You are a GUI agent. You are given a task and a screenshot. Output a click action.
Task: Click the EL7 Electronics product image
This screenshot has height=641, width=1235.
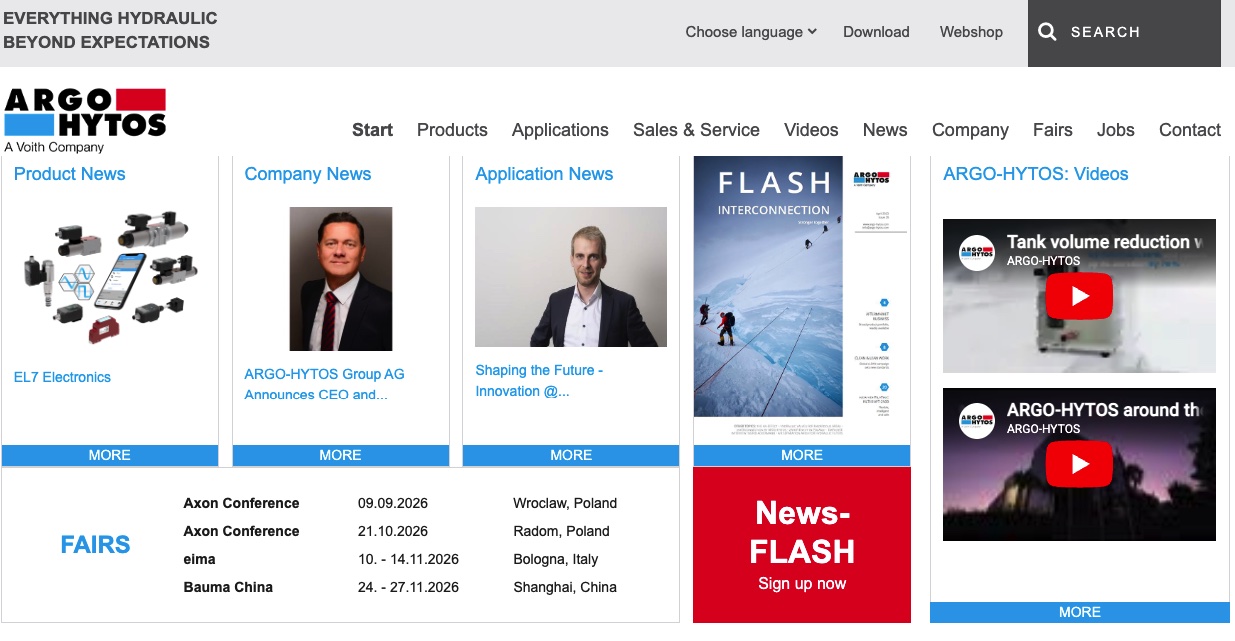point(110,276)
